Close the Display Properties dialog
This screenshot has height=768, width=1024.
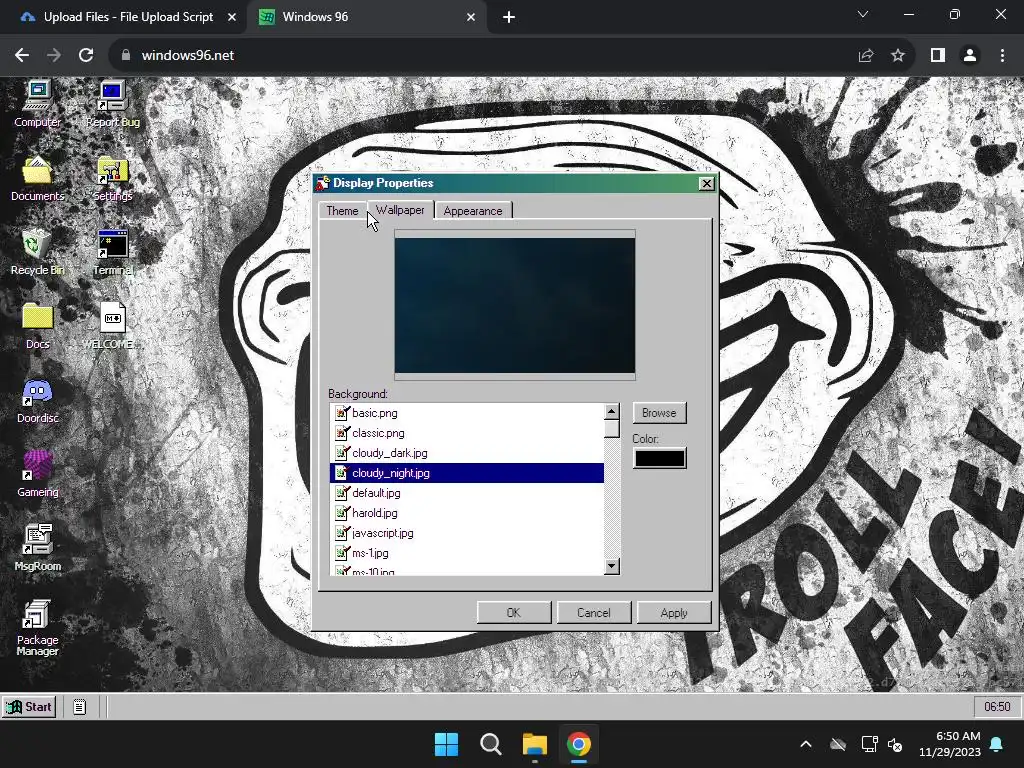[x=707, y=184]
